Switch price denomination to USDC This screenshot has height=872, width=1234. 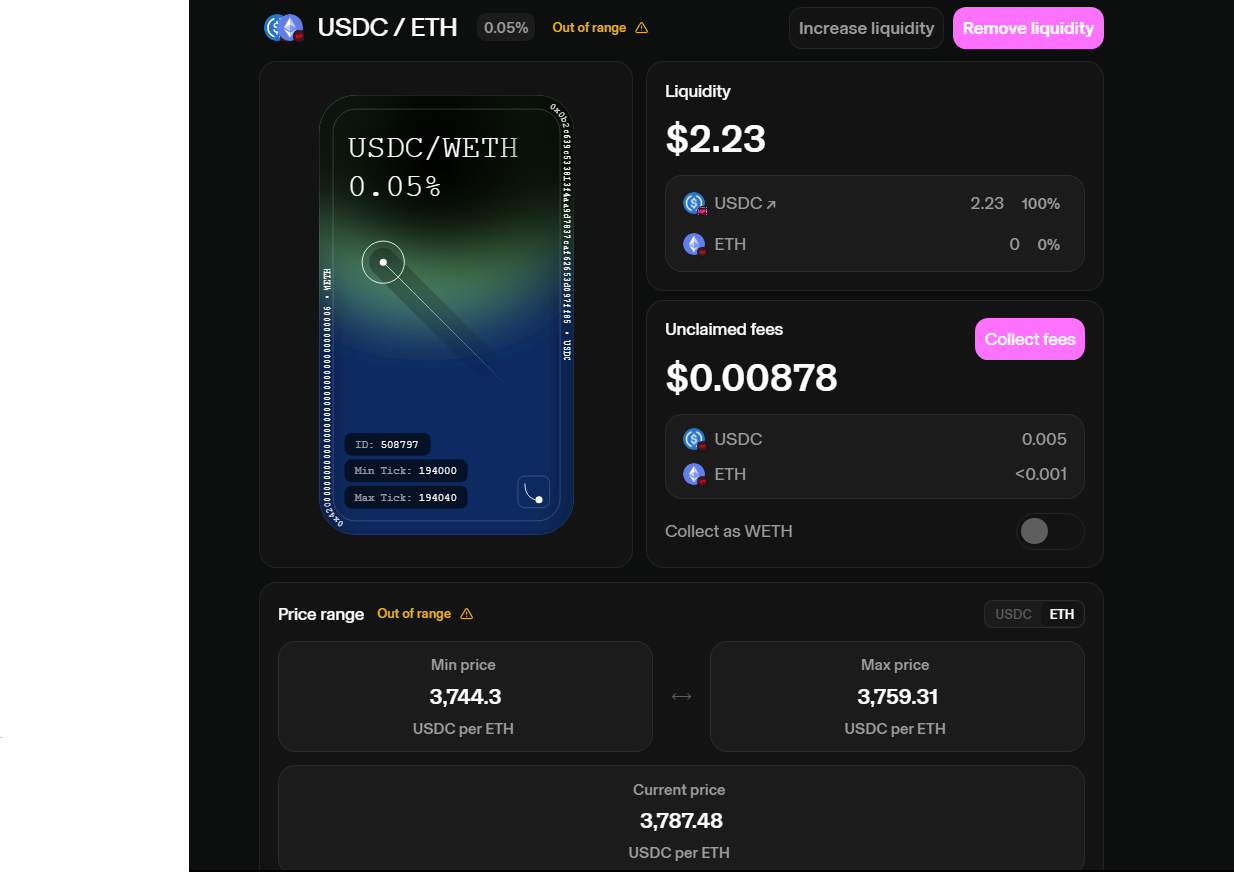[1011, 614]
